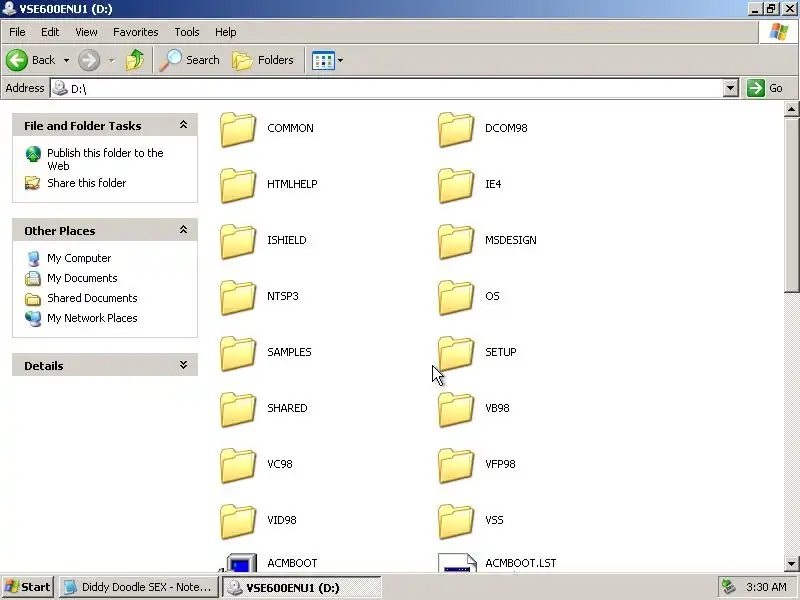
Task: Open the DCOM98 folder icon
Action: (x=456, y=130)
